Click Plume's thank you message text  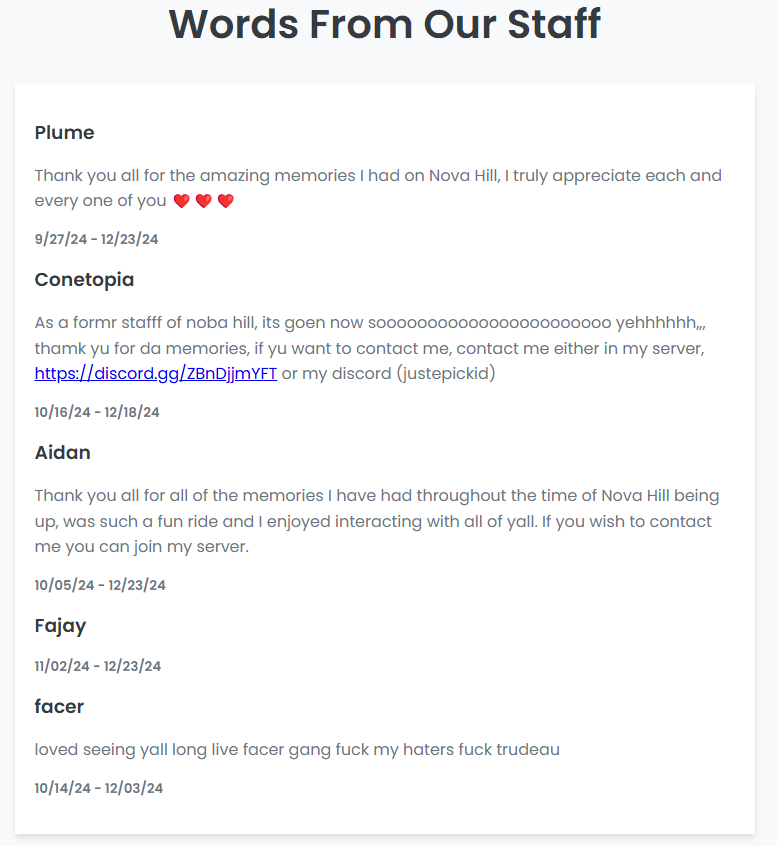377,176
